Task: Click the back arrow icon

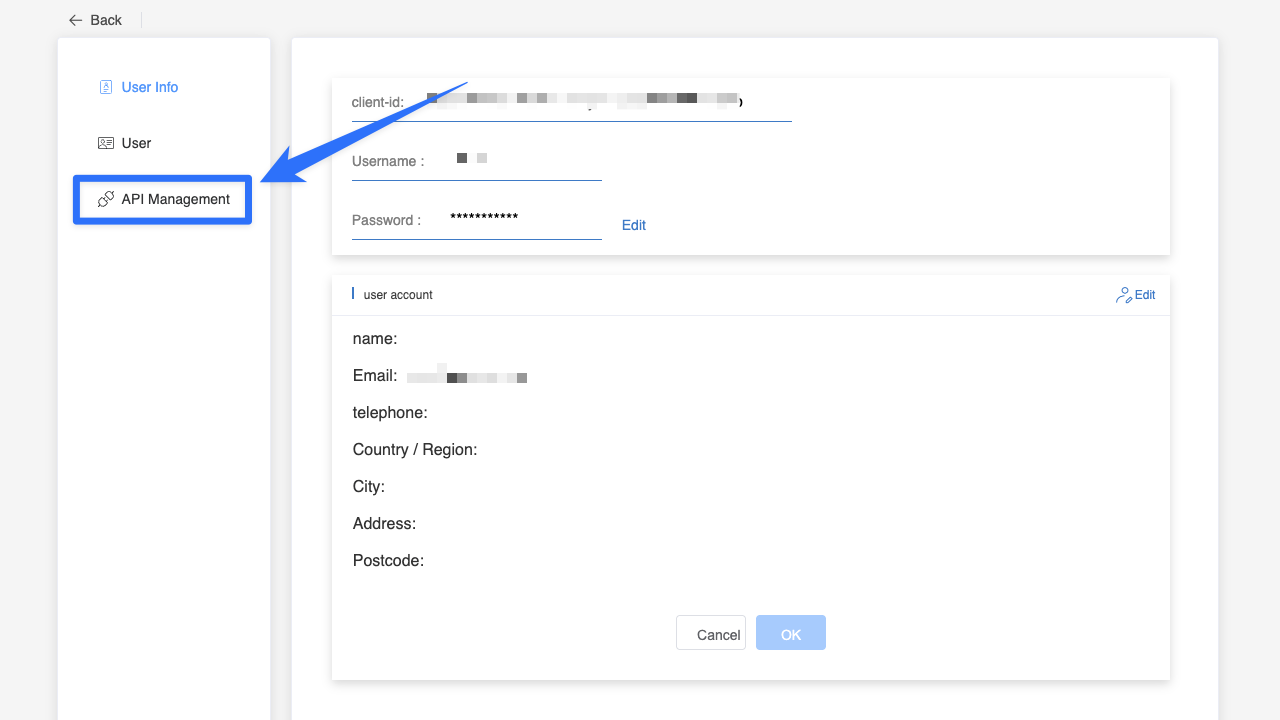Action: tap(75, 20)
